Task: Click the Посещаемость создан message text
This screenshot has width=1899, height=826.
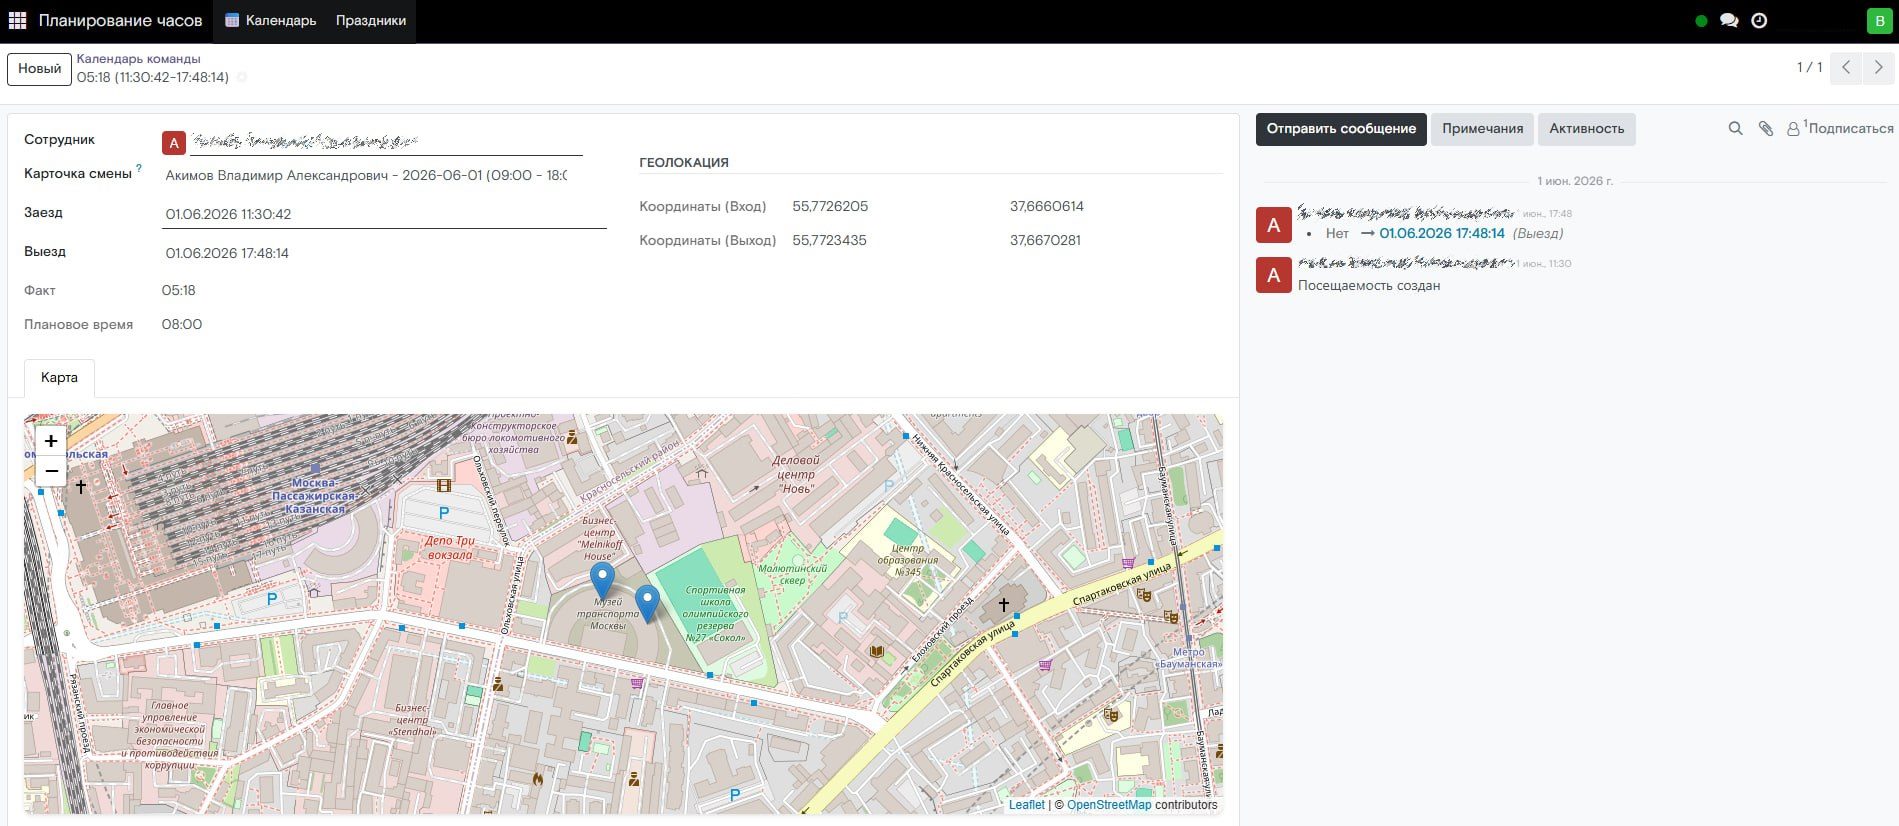Action: click(1369, 286)
